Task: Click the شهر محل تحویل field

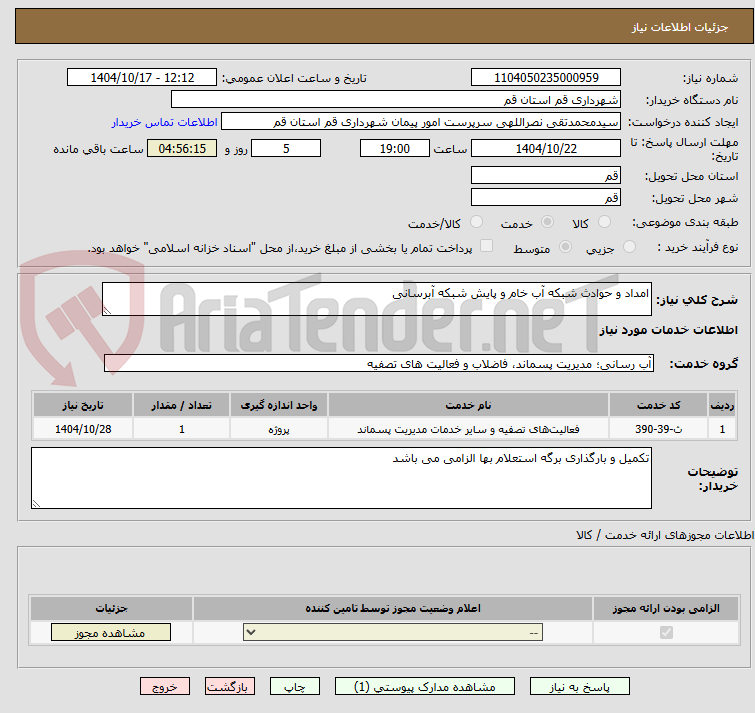Action: (546, 197)
